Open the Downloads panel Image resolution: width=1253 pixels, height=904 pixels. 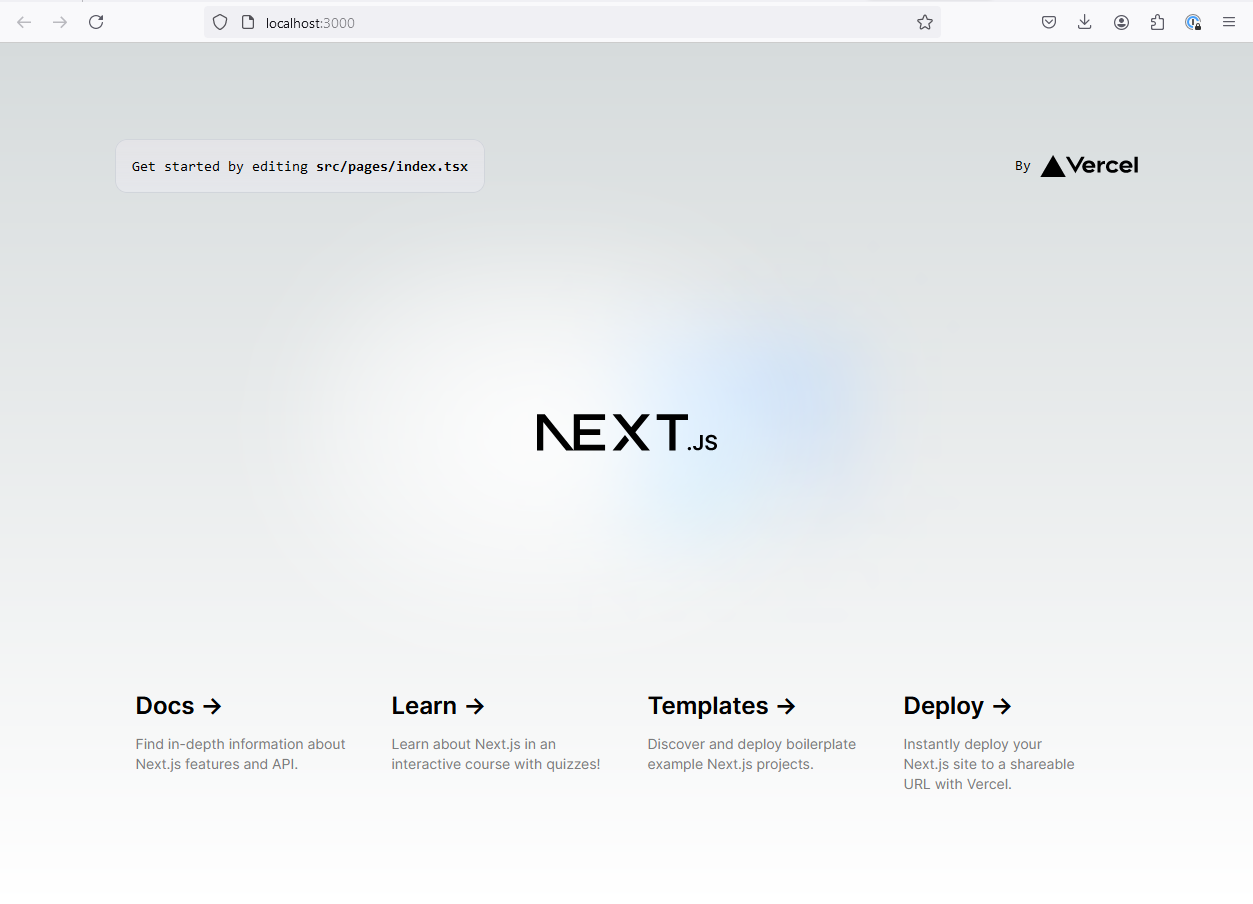point(1085,22)
